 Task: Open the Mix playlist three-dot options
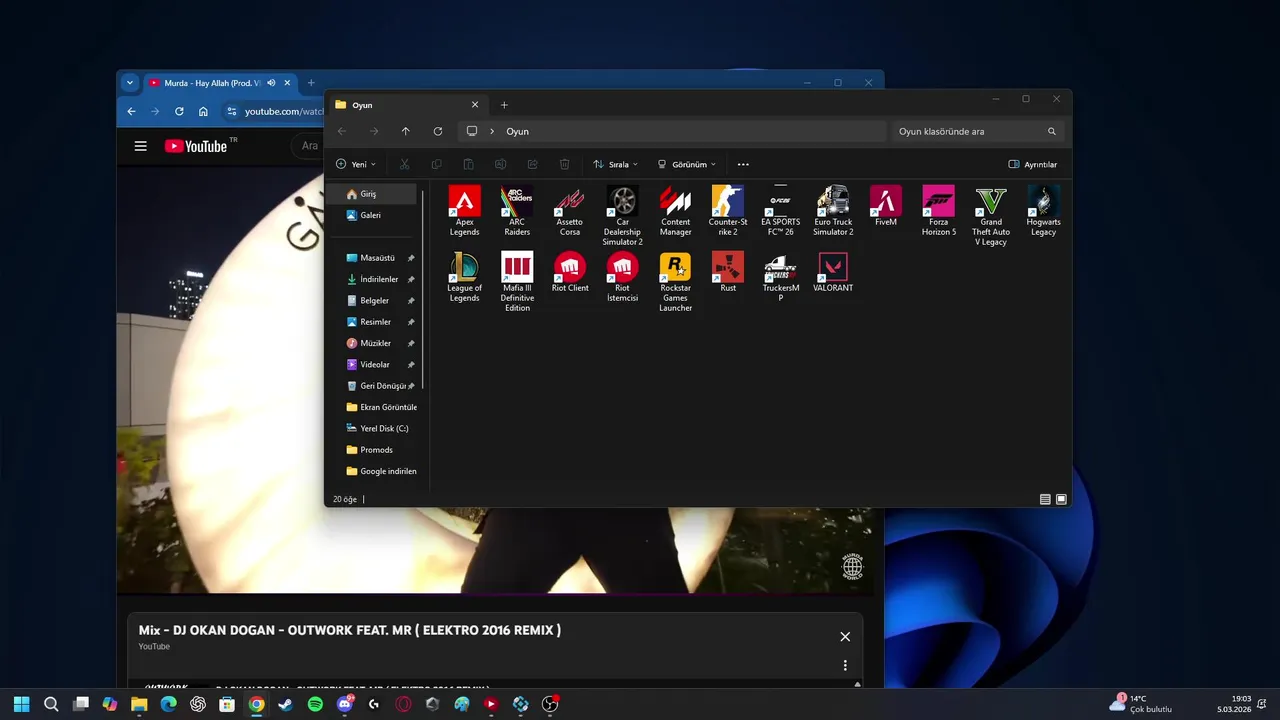tap(845, 665)
